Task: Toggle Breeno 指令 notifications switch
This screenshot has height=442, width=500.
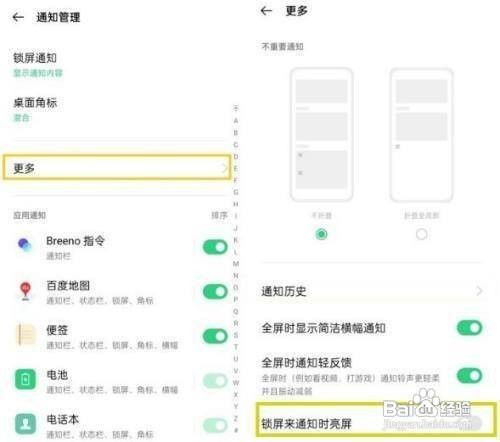Action: (215, 247)
